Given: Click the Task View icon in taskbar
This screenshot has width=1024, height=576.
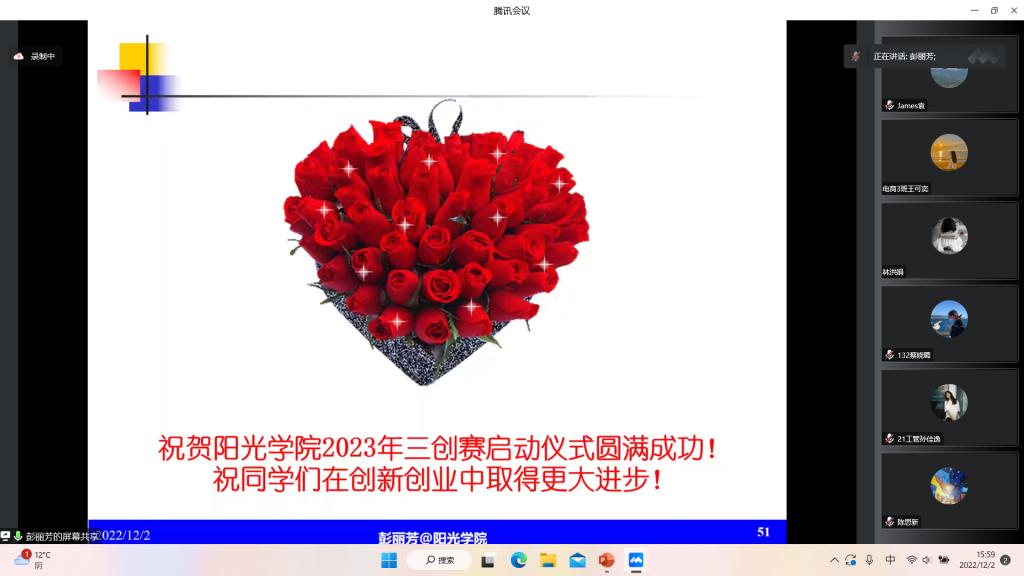Looking at the screenshot, I should 488,560.
